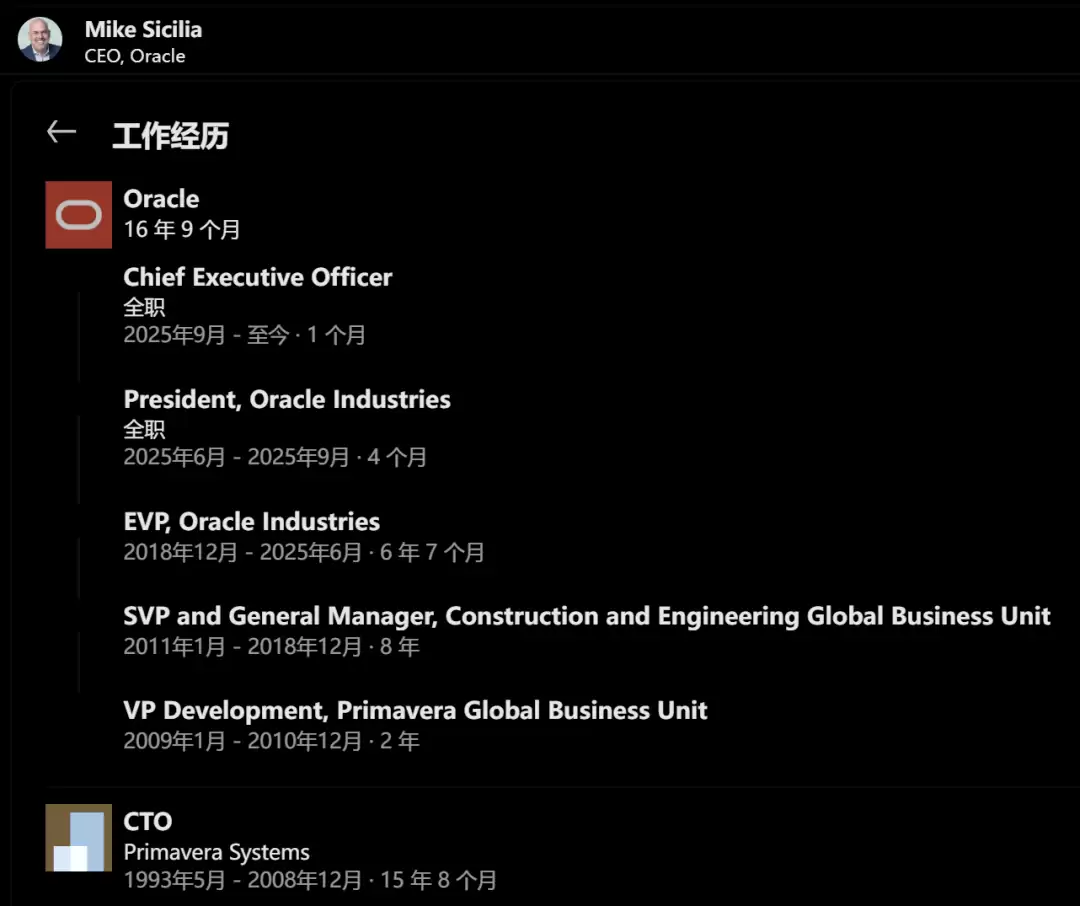Screen dimensions: 1080x906
Task: Select VP Development, Primavera Global Business Unit
Action: (x=415, y=710)
